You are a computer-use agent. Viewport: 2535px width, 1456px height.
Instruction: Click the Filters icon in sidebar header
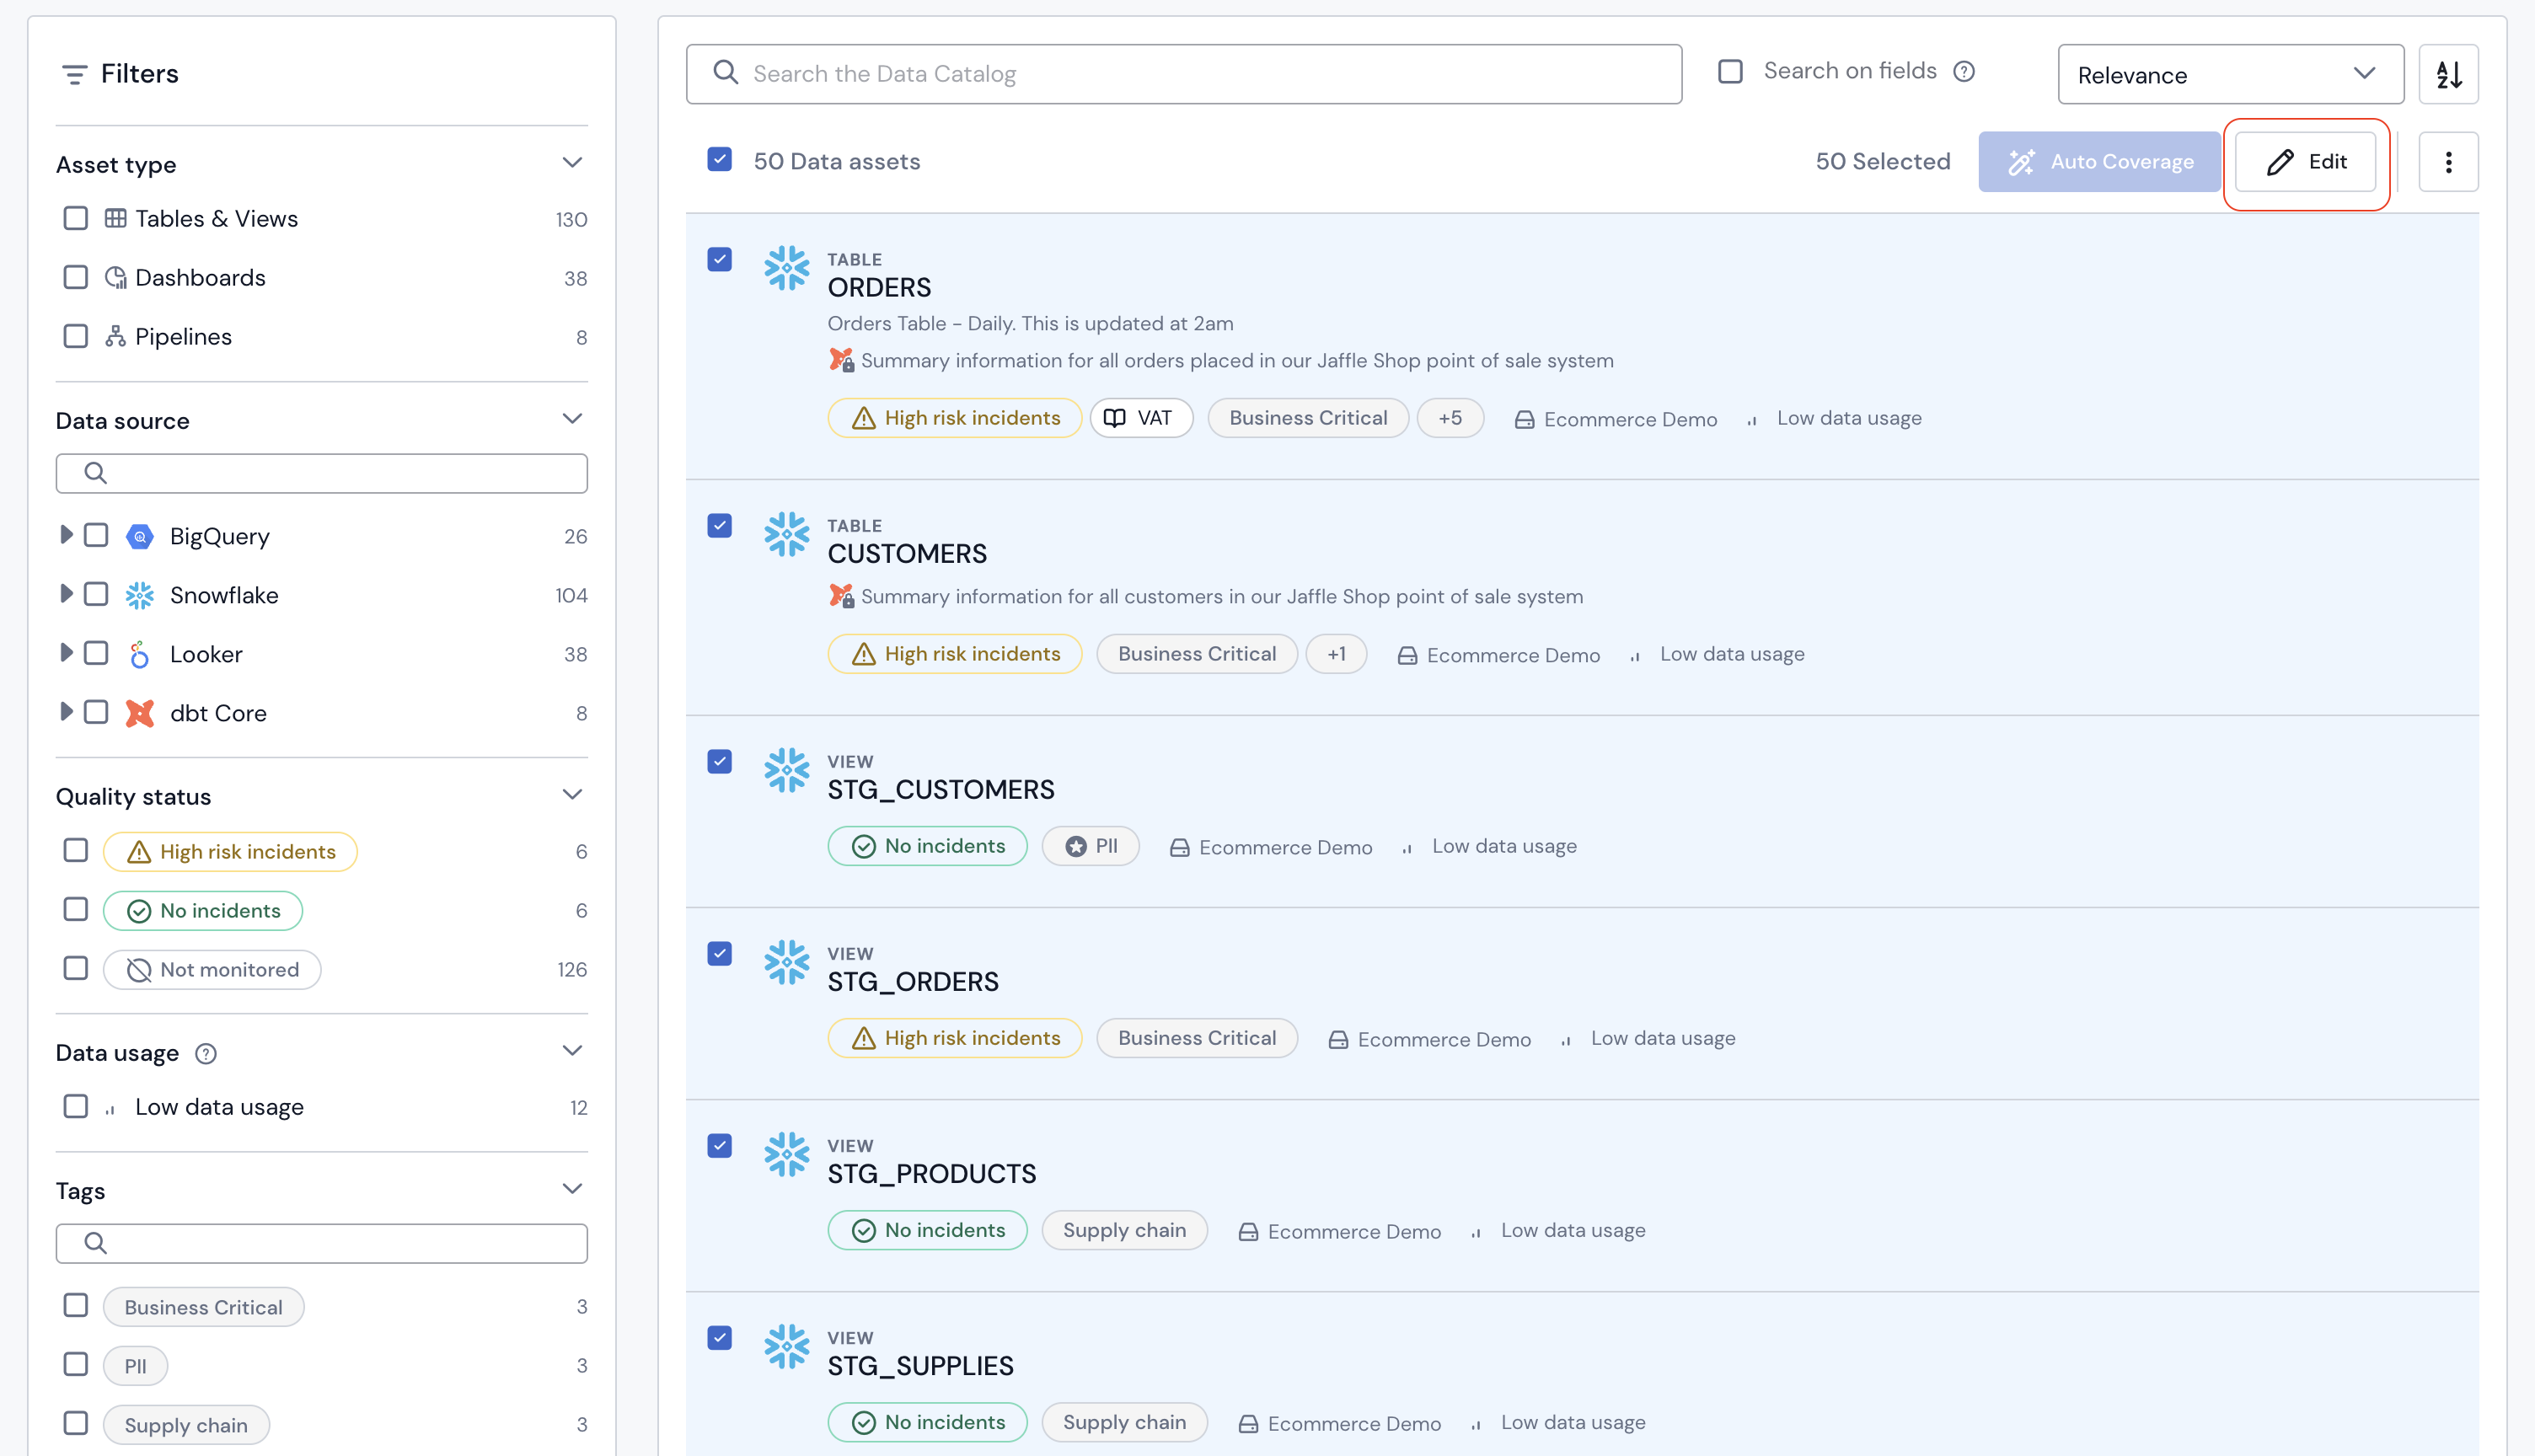click(x=74, y=74)
